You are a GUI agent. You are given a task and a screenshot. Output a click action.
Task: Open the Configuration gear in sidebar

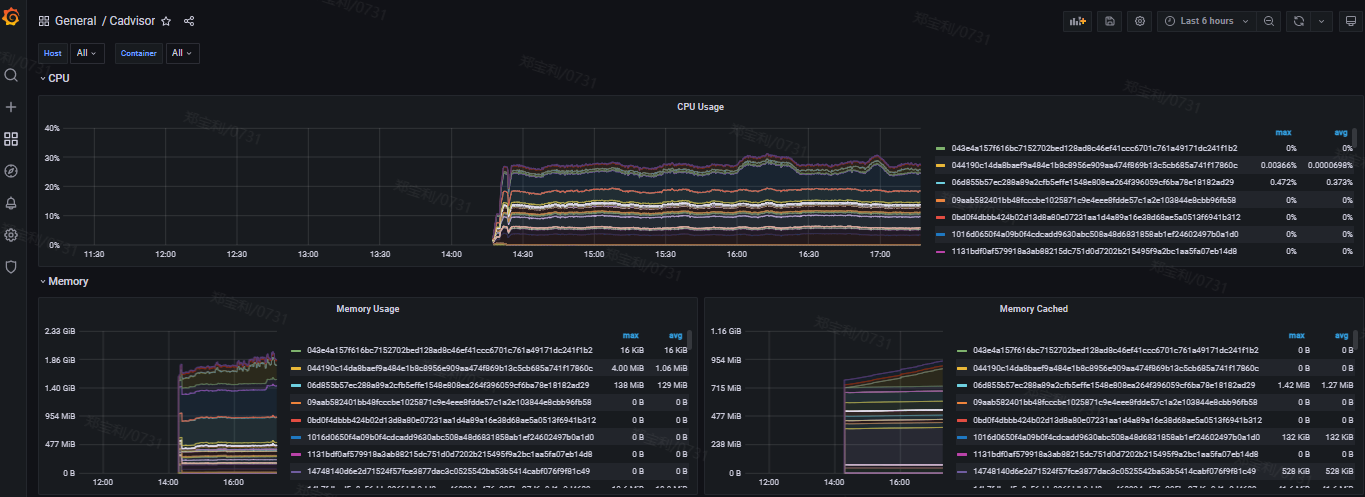[11, 235]
